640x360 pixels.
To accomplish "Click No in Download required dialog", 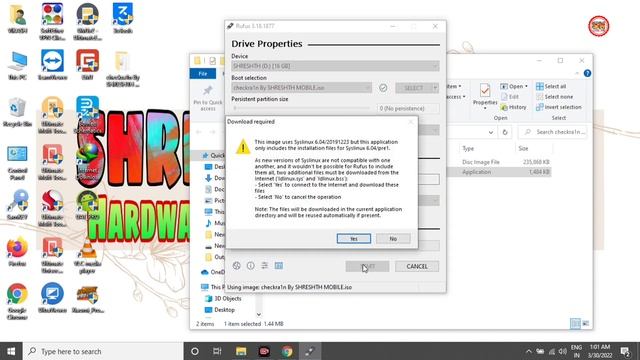I will (x=393, y=238).
